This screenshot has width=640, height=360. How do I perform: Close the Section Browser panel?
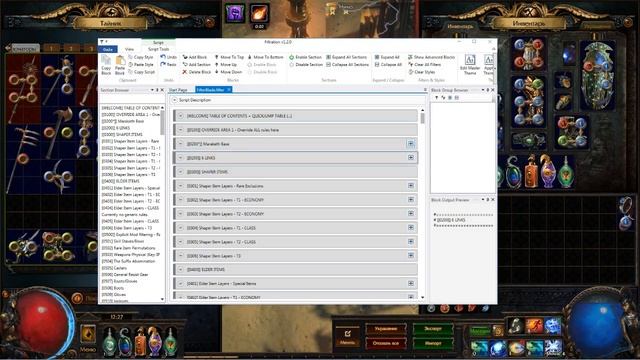pos(162,90)
